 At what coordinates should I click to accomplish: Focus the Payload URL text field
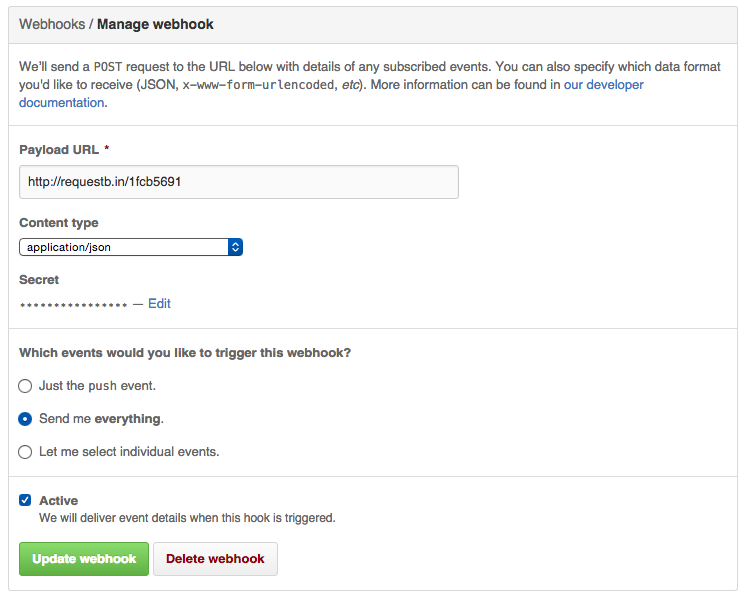click(238, 182)
